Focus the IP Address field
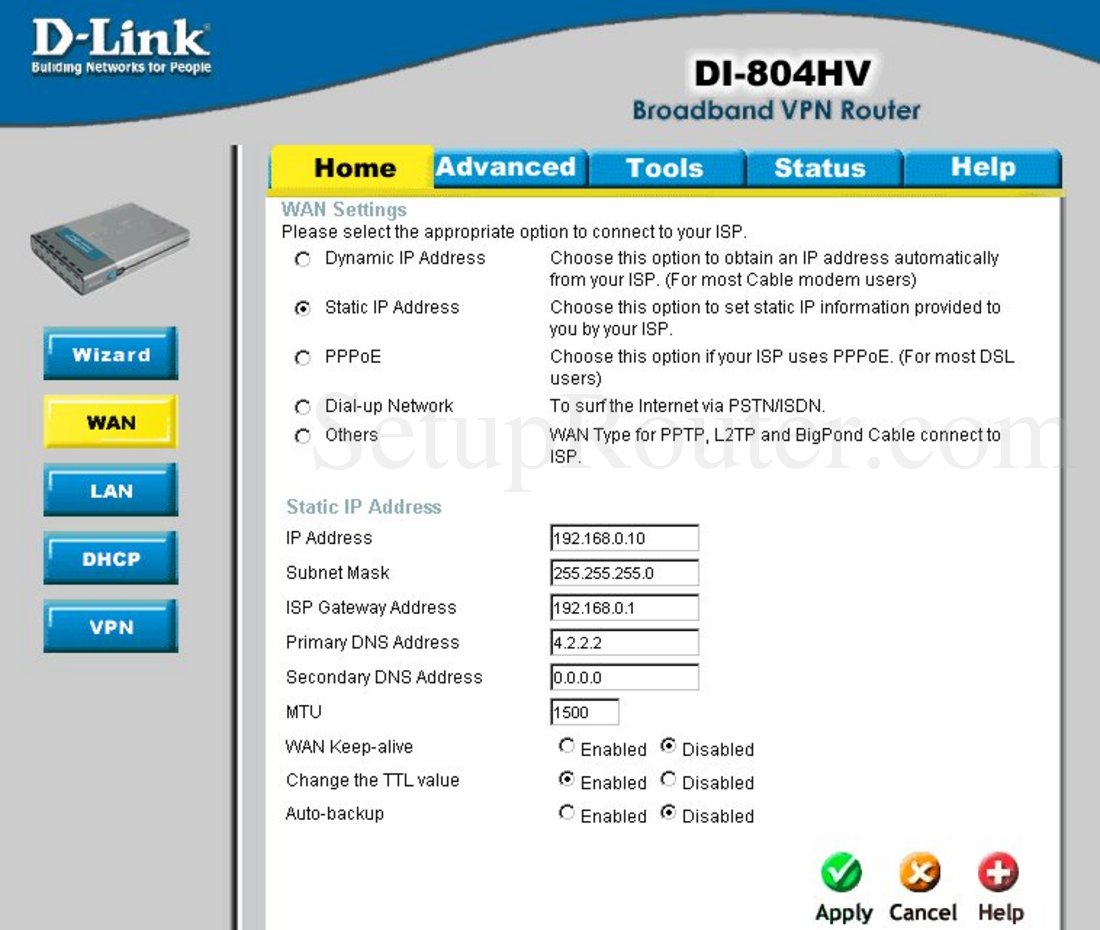 point(624,538)
